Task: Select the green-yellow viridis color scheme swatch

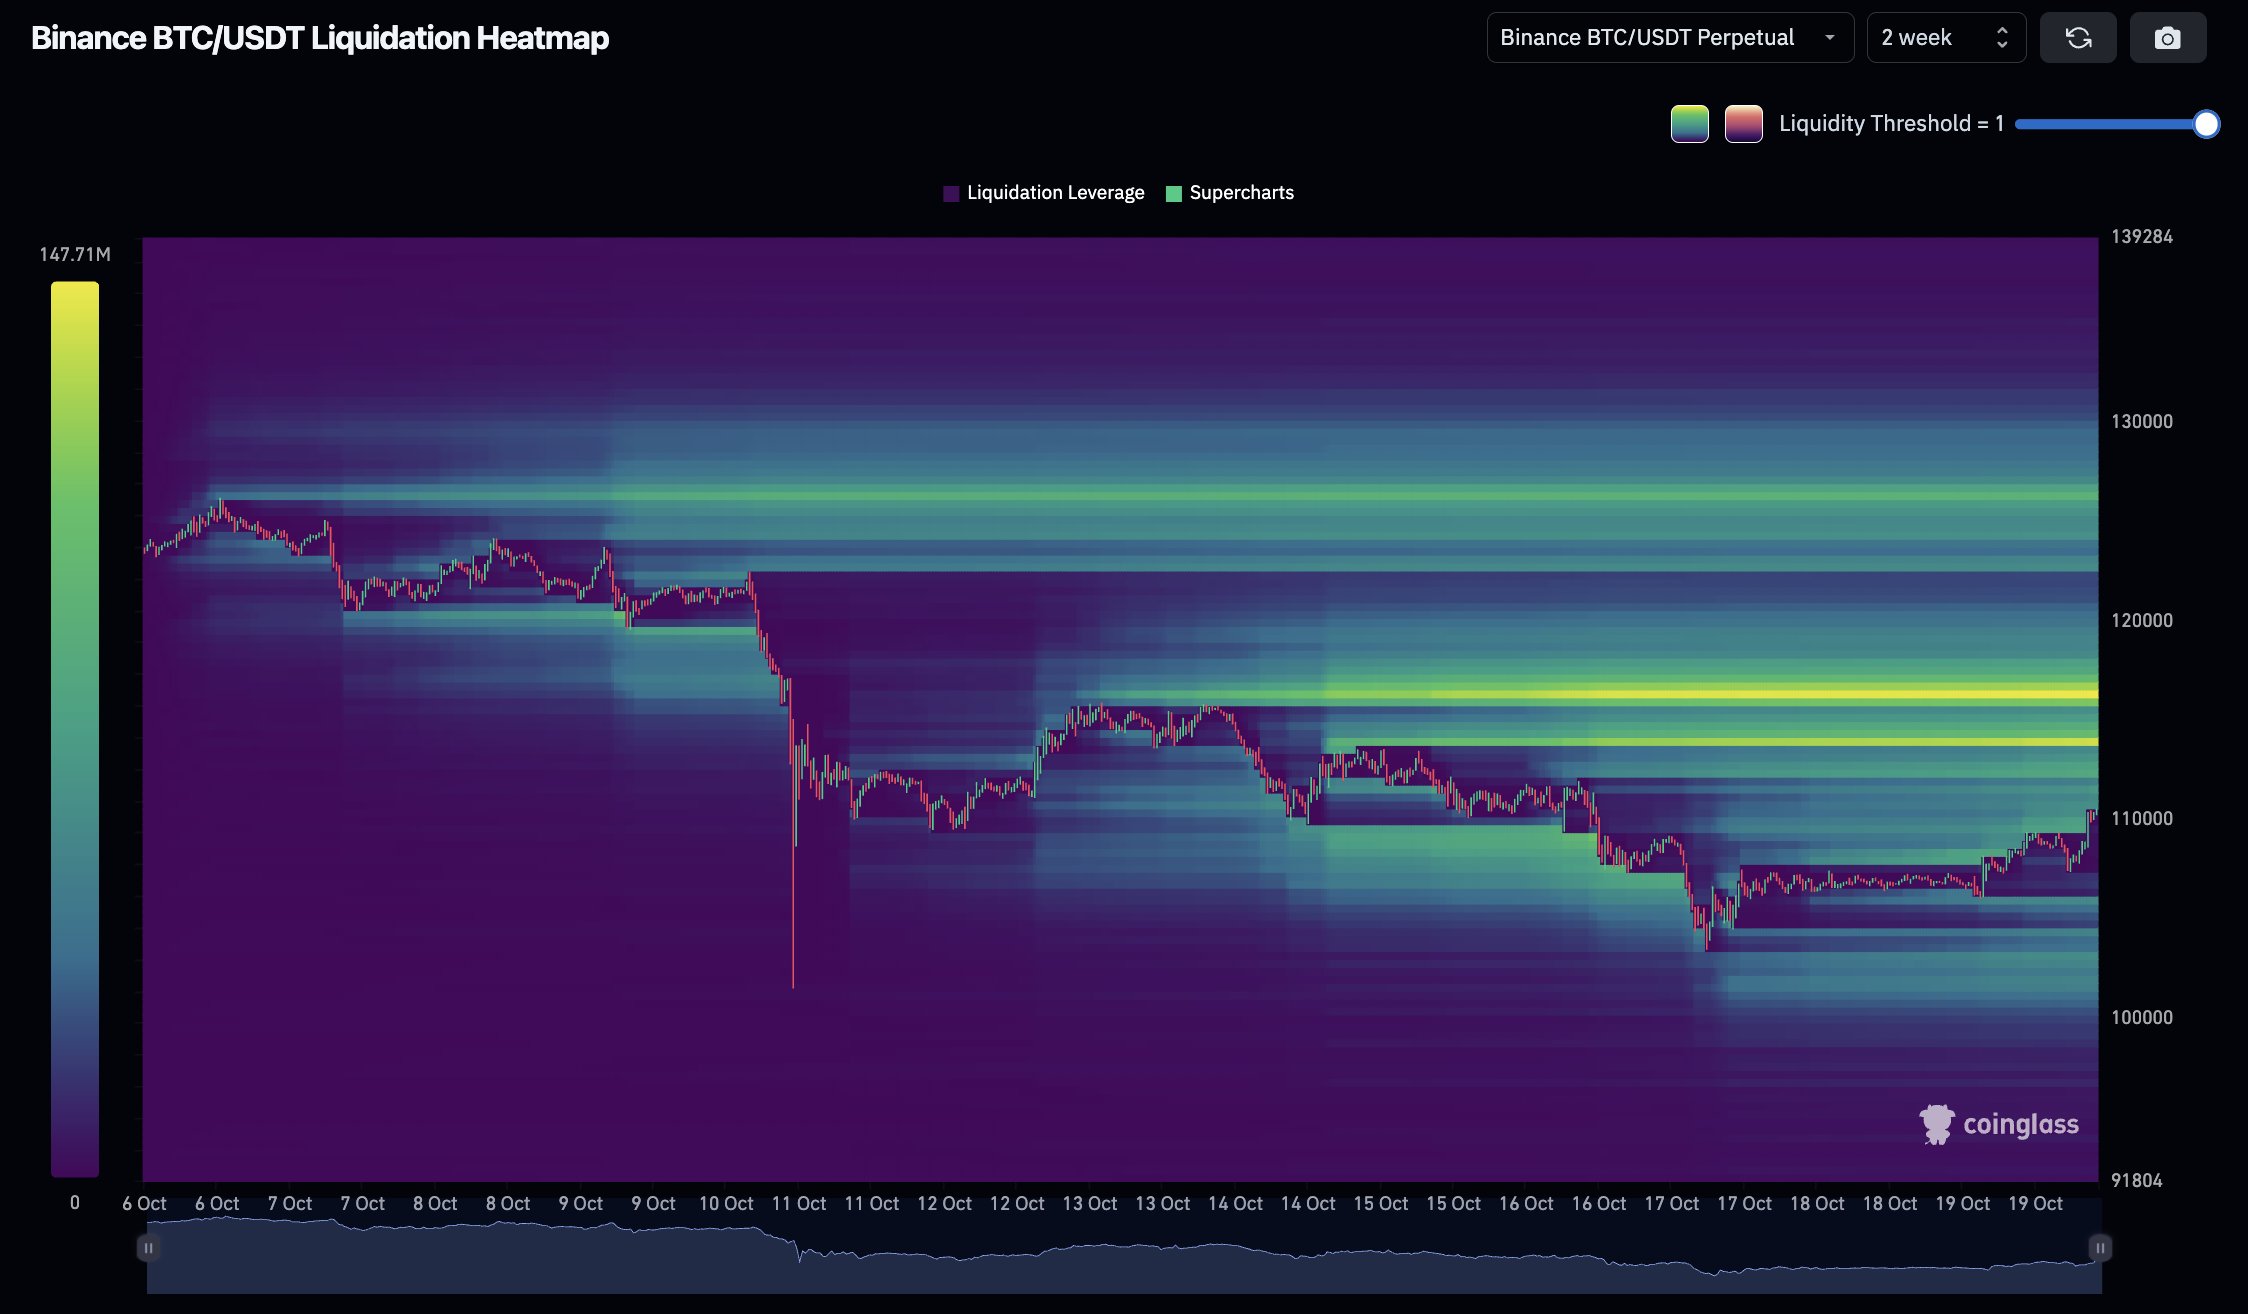Action: (x=1689, y=124)
